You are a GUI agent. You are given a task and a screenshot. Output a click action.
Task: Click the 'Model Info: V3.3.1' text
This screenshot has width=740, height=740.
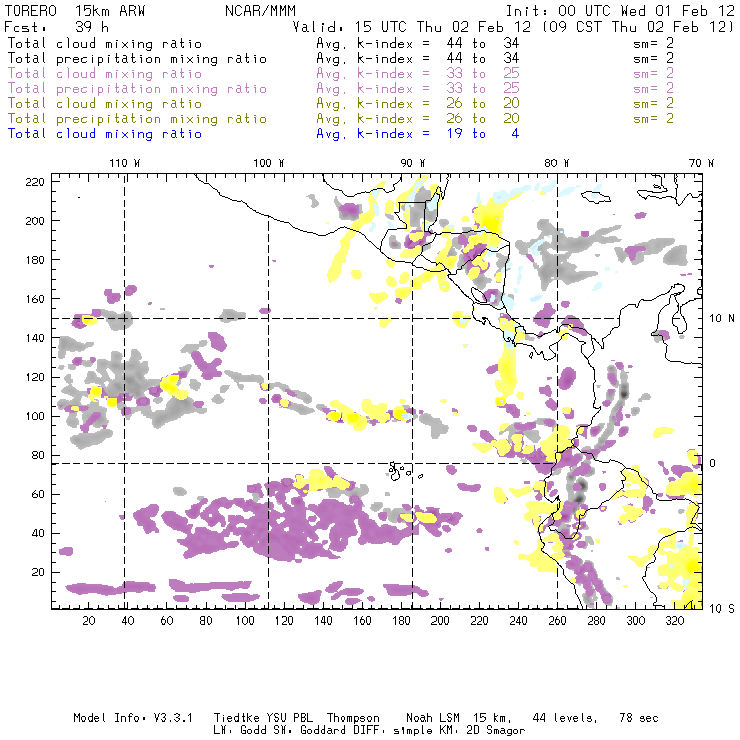(x=133, y=718)
